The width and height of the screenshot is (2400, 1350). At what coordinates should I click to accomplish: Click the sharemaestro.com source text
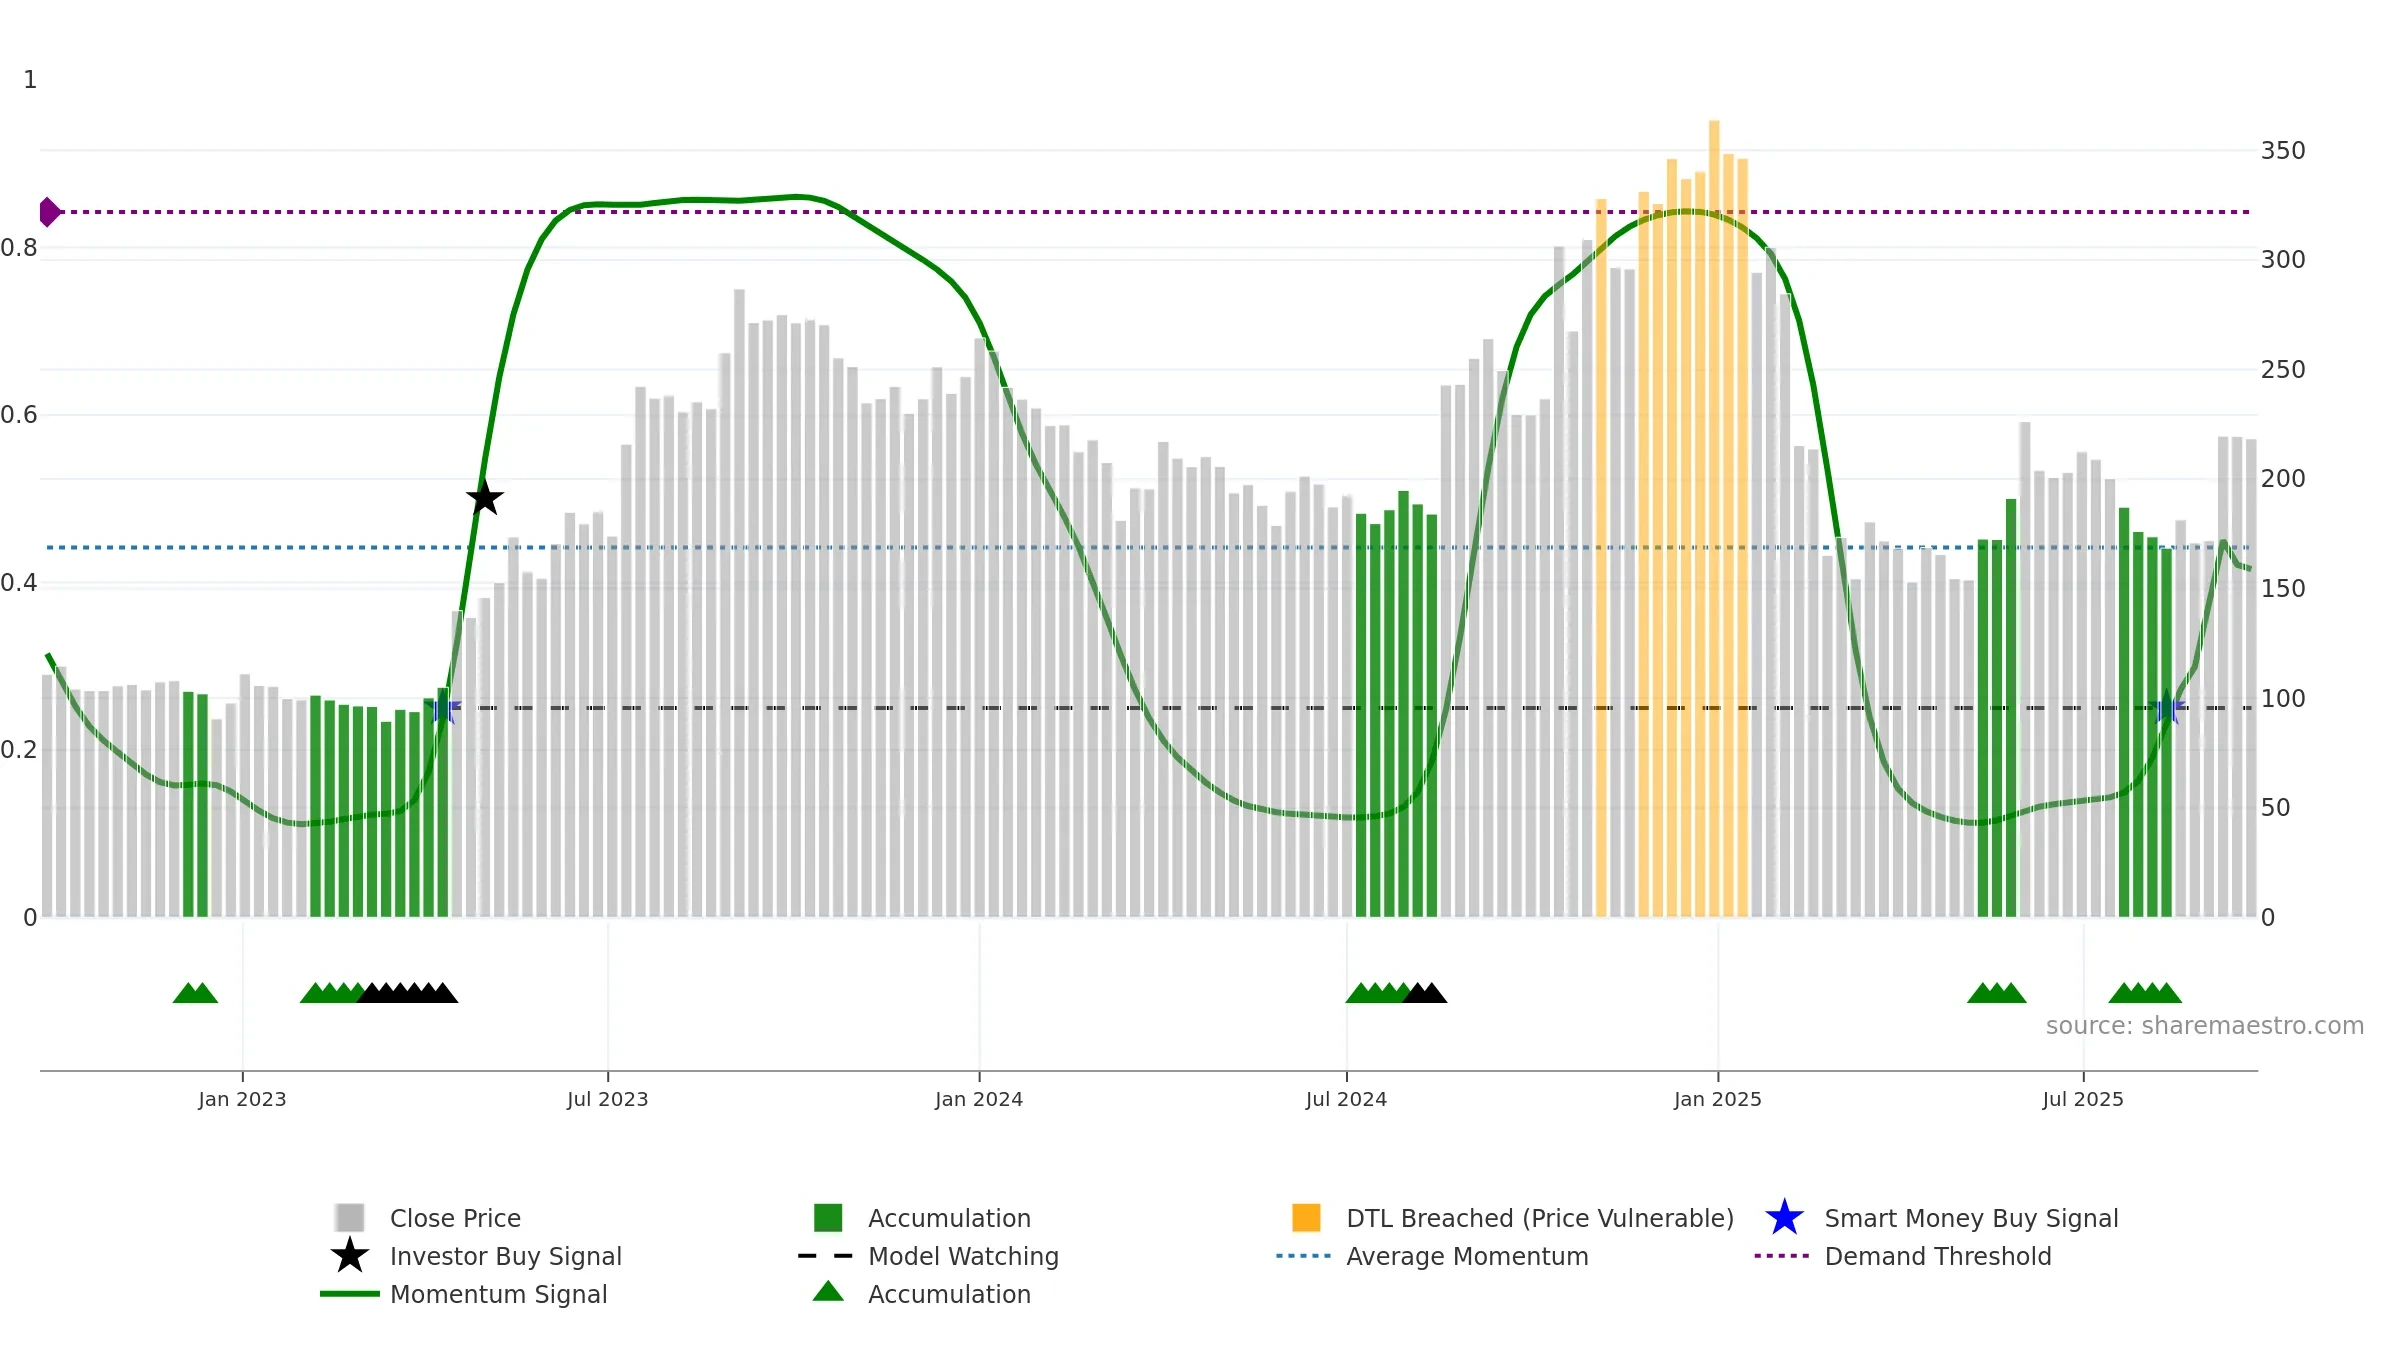click(2205, 1026)
